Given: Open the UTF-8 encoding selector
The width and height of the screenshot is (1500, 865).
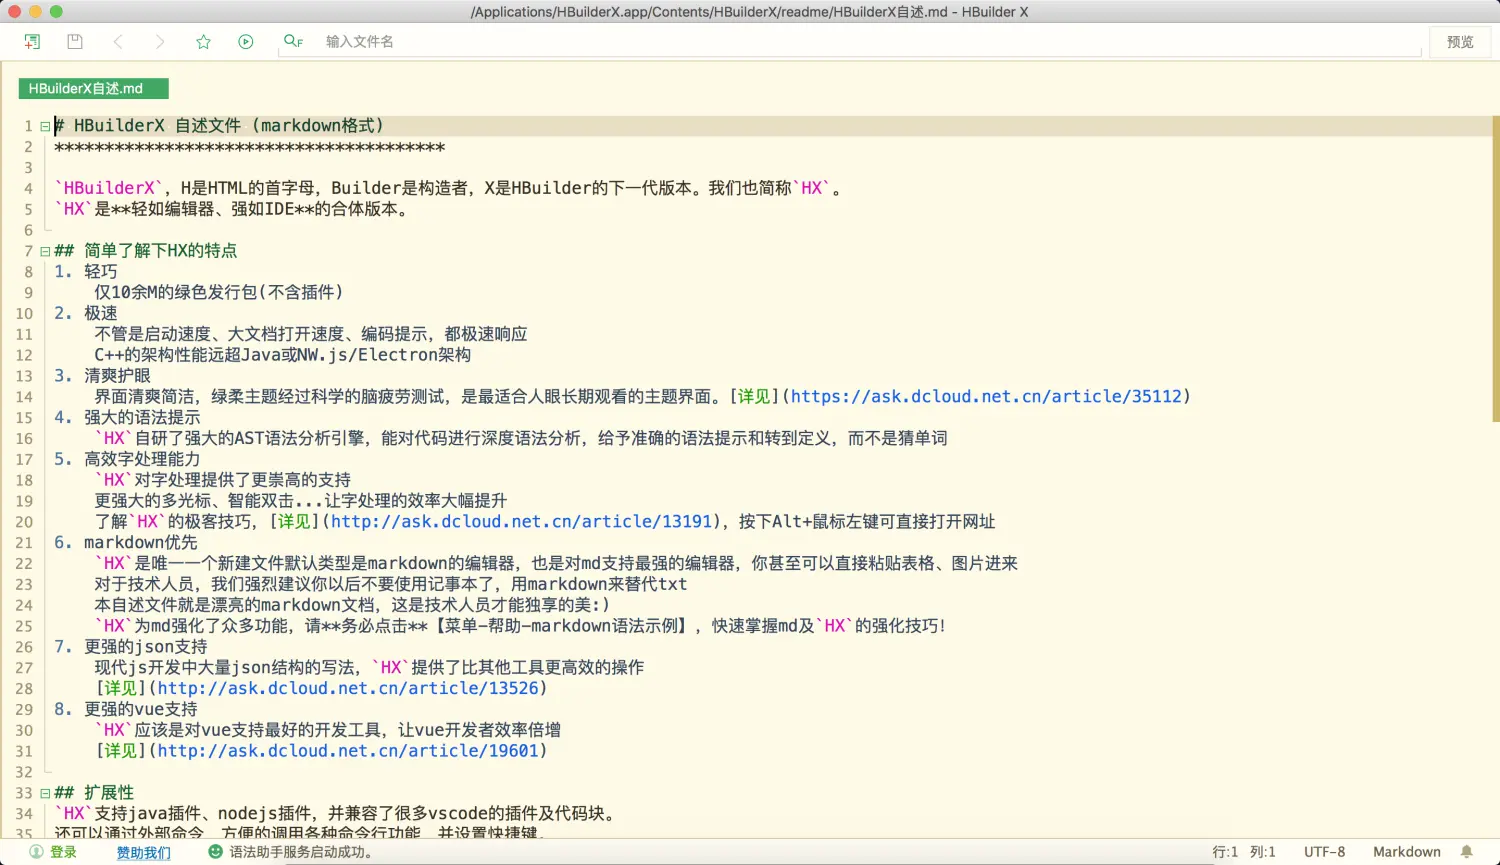Looking at the screenshot, I should click(x=1324, y=852).
